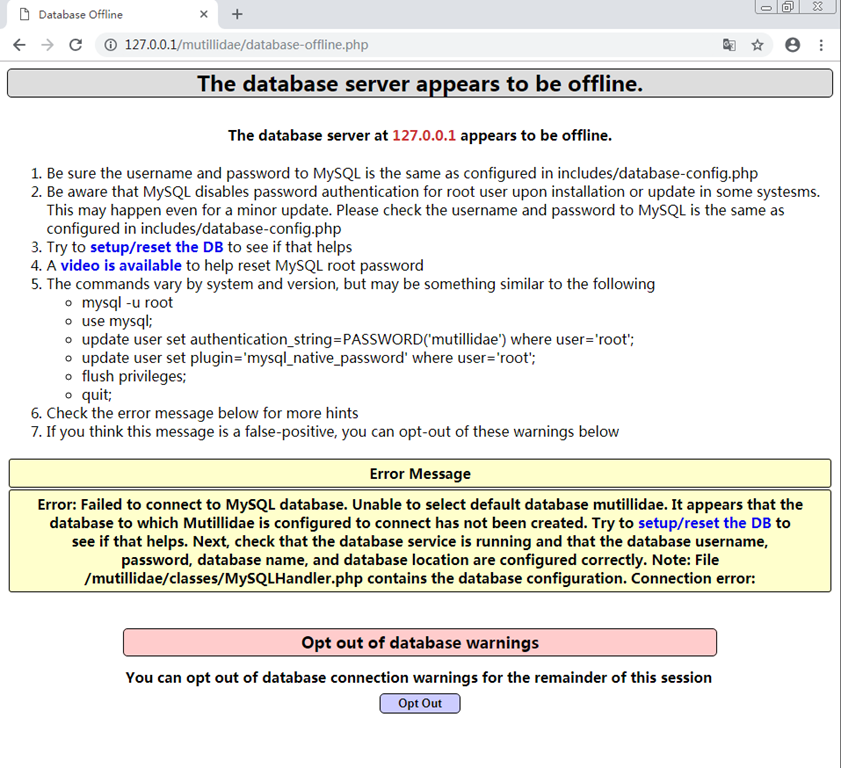
Task: Click the authentication_string update command
Action: tap(358, 339)
